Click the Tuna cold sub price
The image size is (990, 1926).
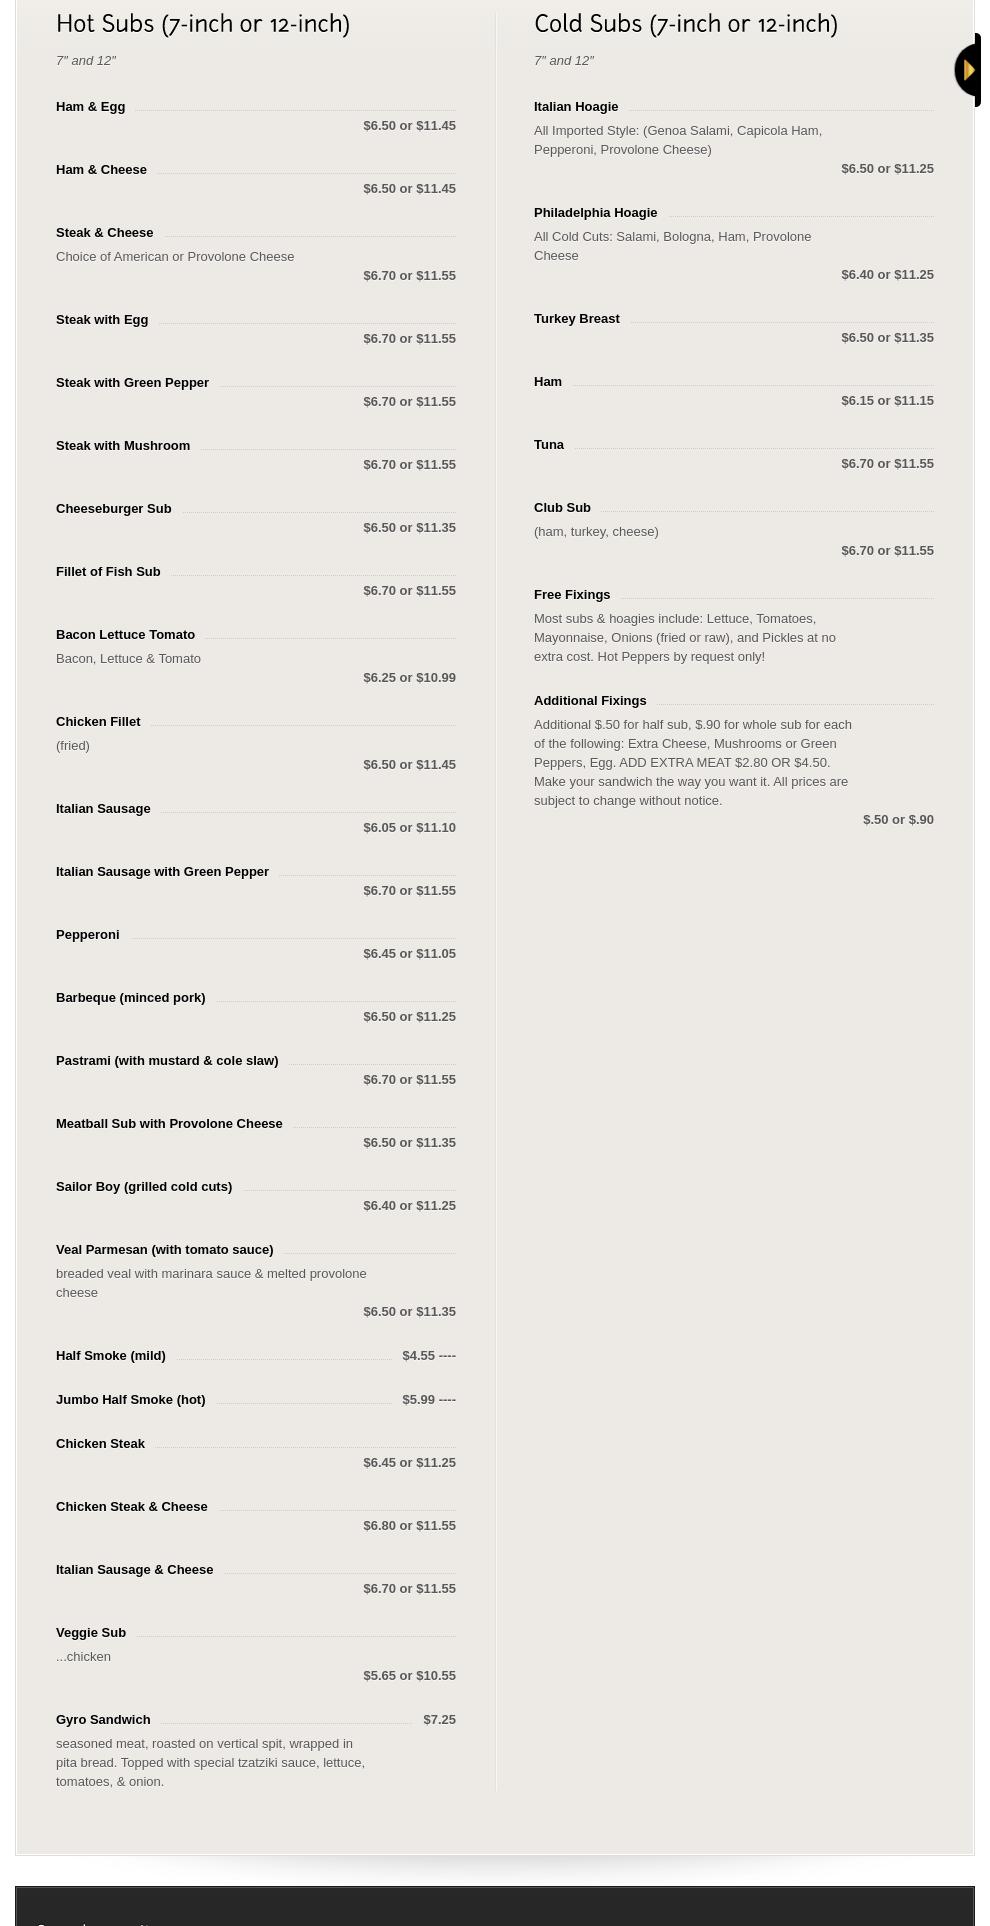point(887,464)
